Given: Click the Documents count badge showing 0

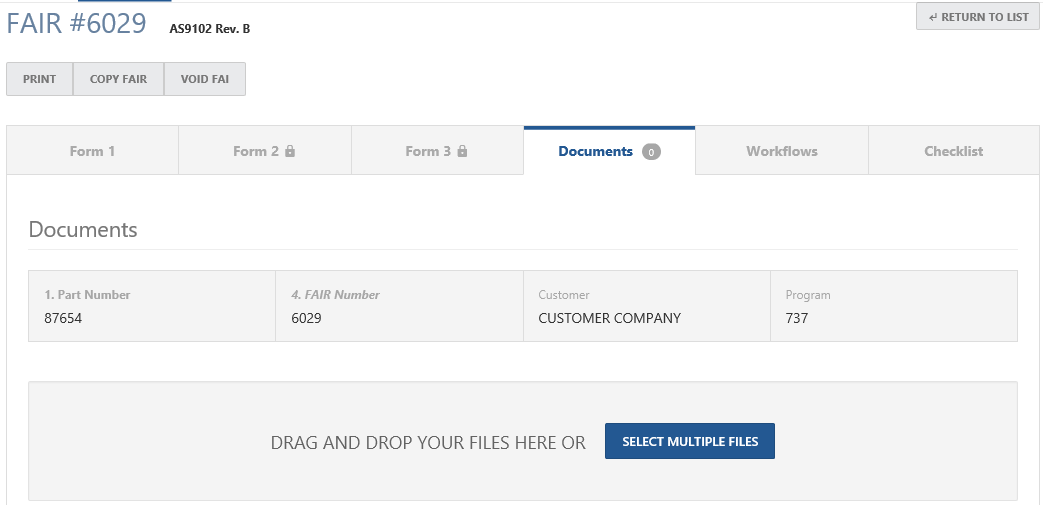Looking at the screenshot, I should (x=651, y=152).
